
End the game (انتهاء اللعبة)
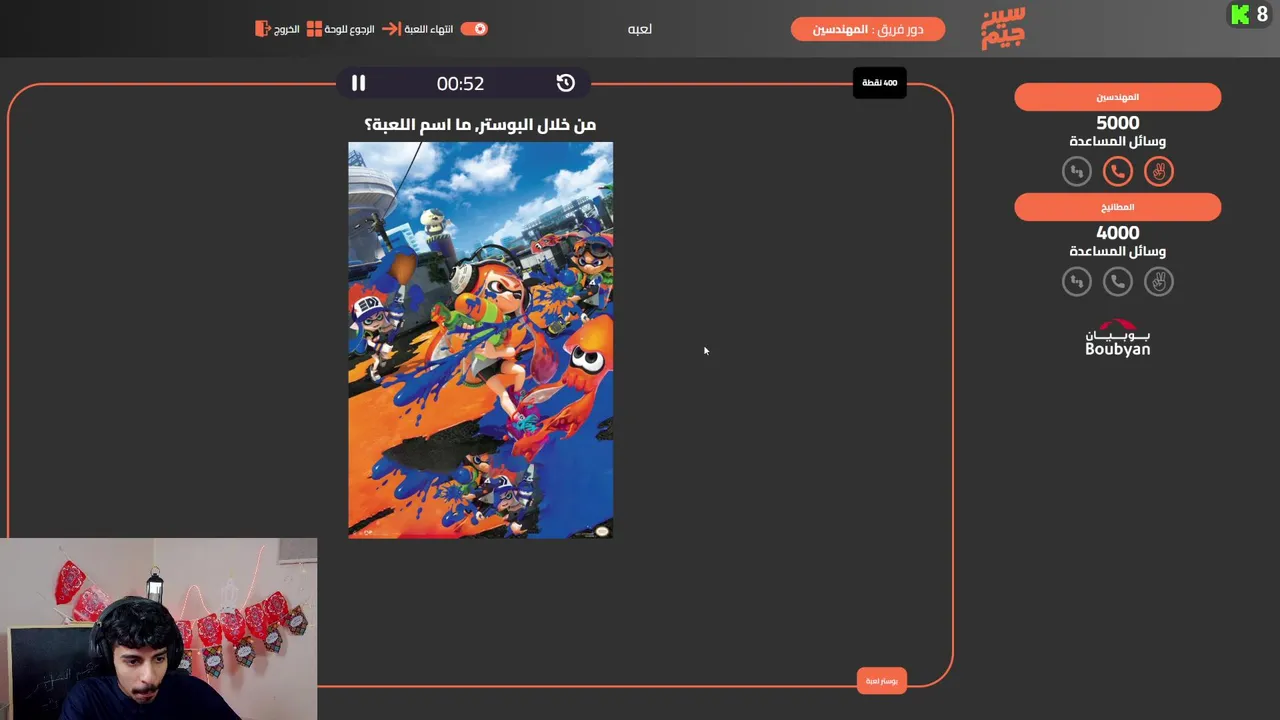417,29
